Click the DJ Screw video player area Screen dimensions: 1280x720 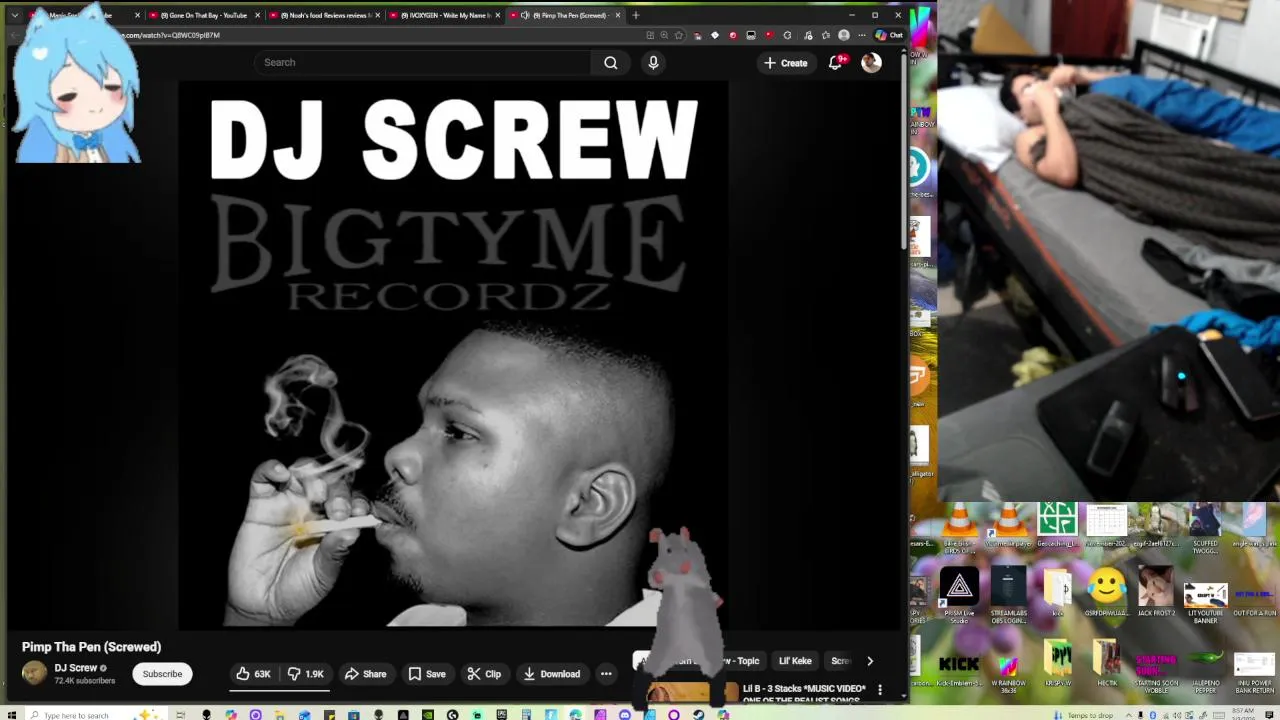click(x=453, y=353)
